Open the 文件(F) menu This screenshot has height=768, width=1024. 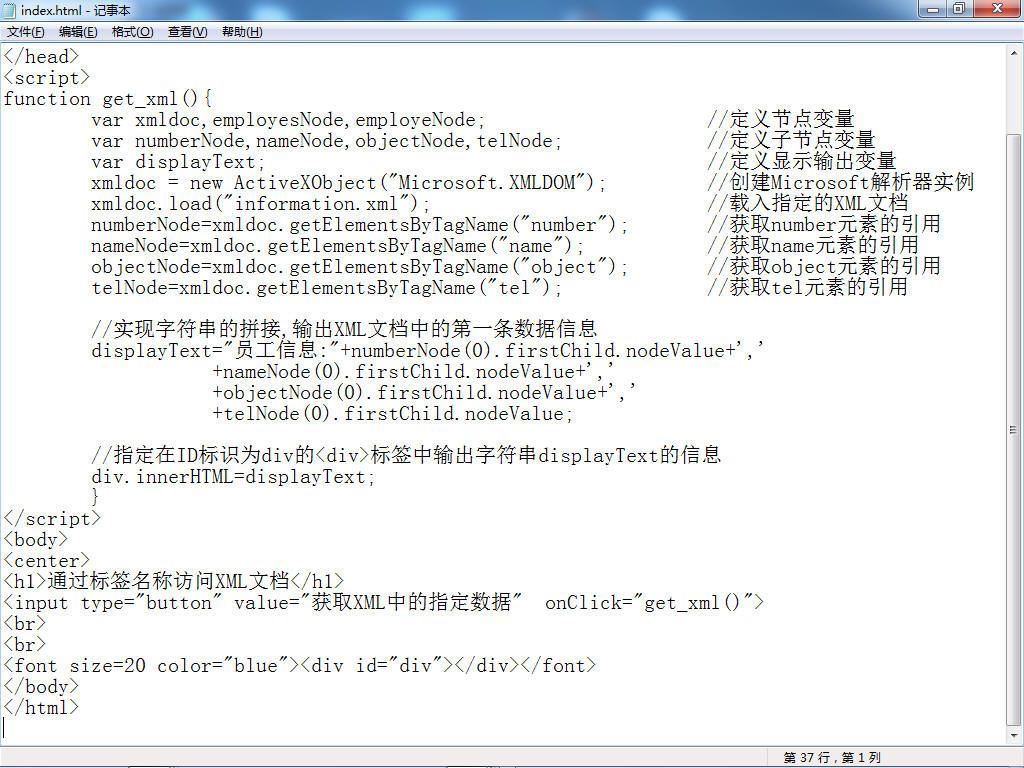tap(25, 32)
